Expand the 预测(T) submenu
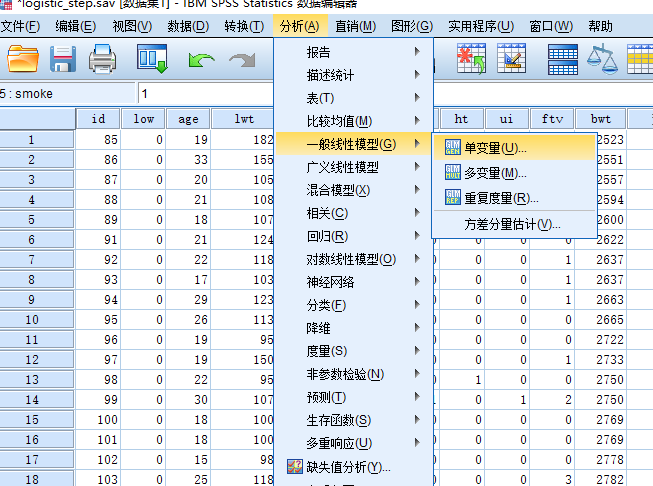 pos(353,397)
